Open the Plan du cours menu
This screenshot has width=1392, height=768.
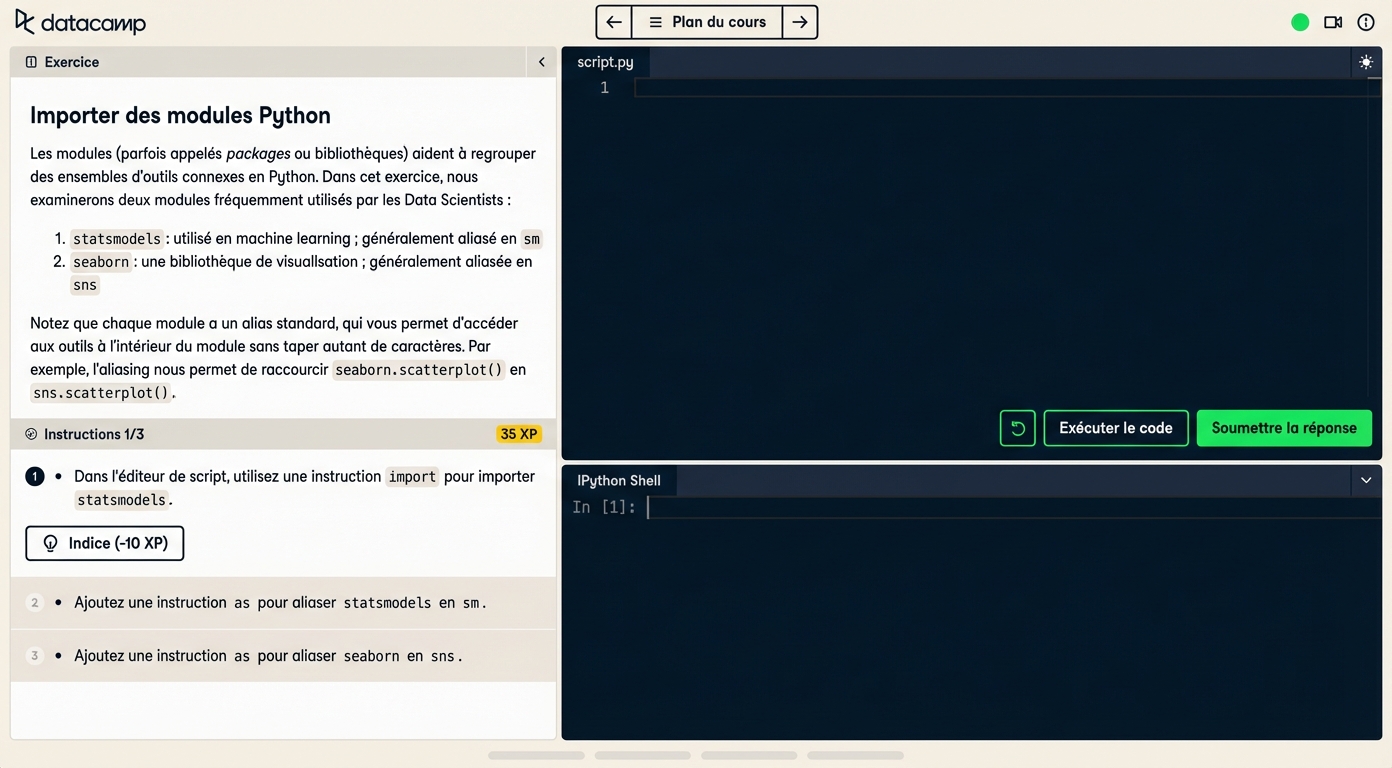click(x=707, y=22)
